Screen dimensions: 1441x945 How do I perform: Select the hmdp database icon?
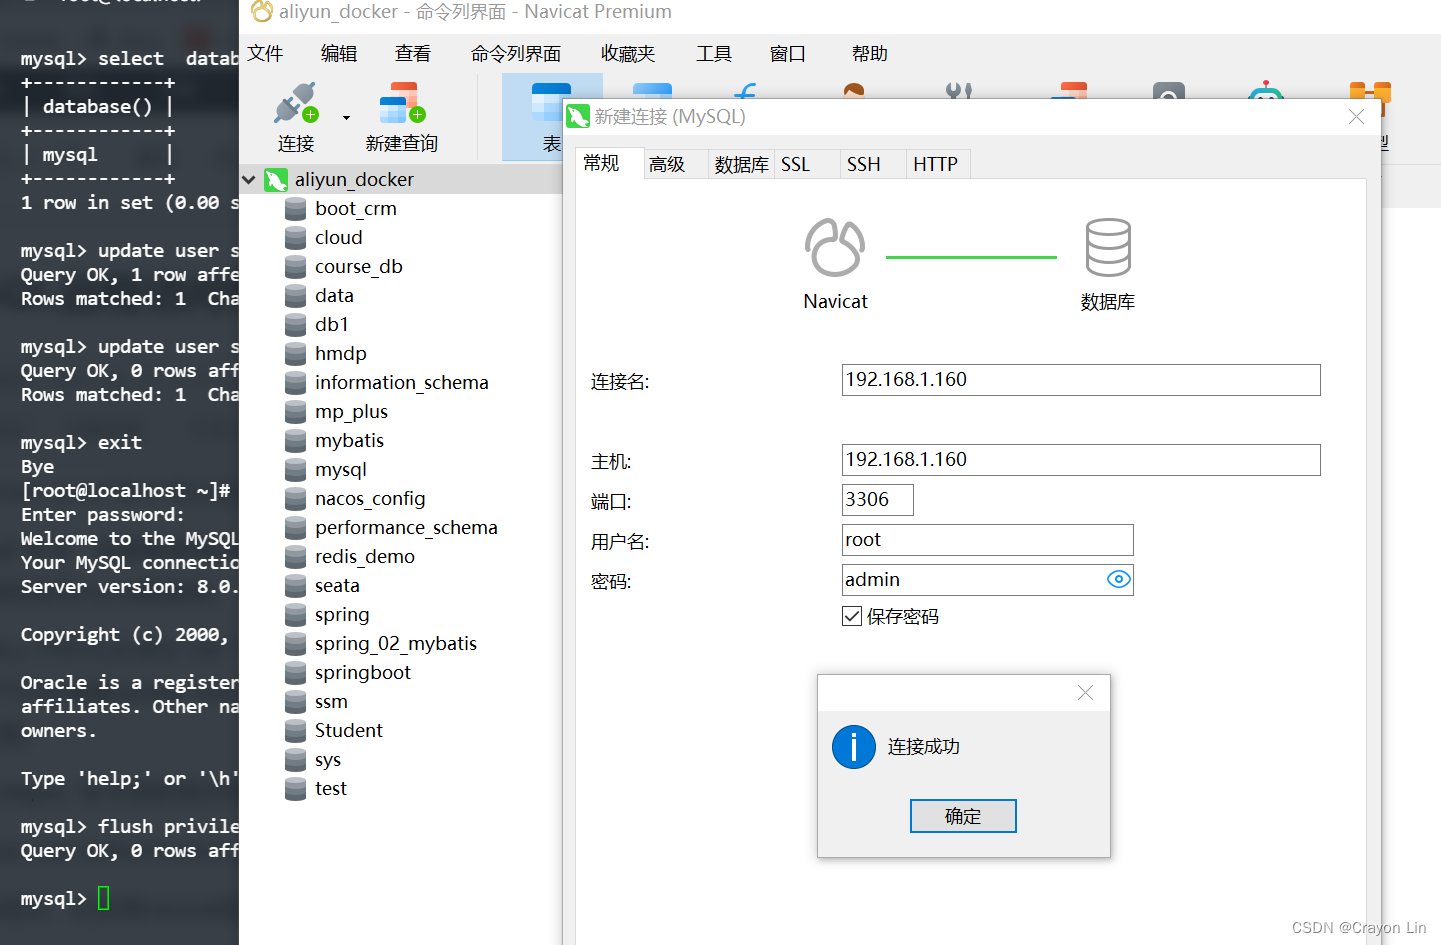pyautogui.click(x=295, y=354)
